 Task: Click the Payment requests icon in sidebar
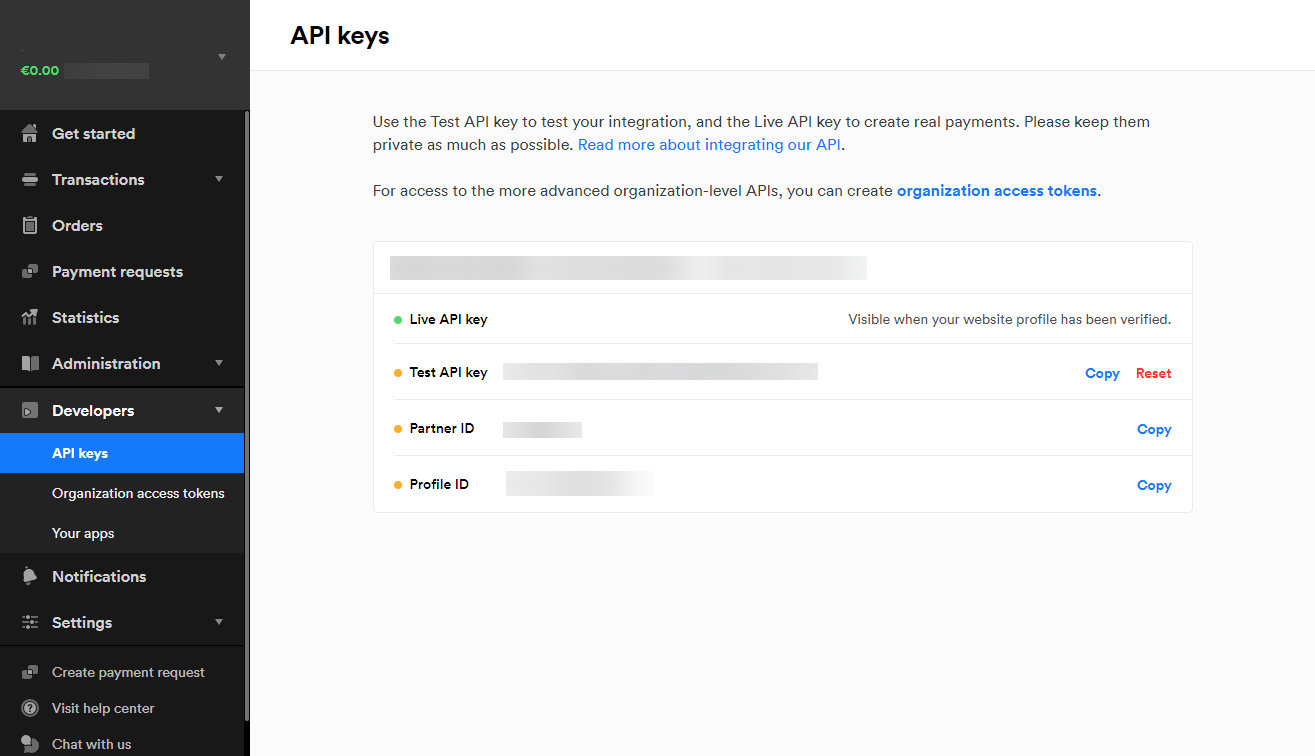[30, 272]
